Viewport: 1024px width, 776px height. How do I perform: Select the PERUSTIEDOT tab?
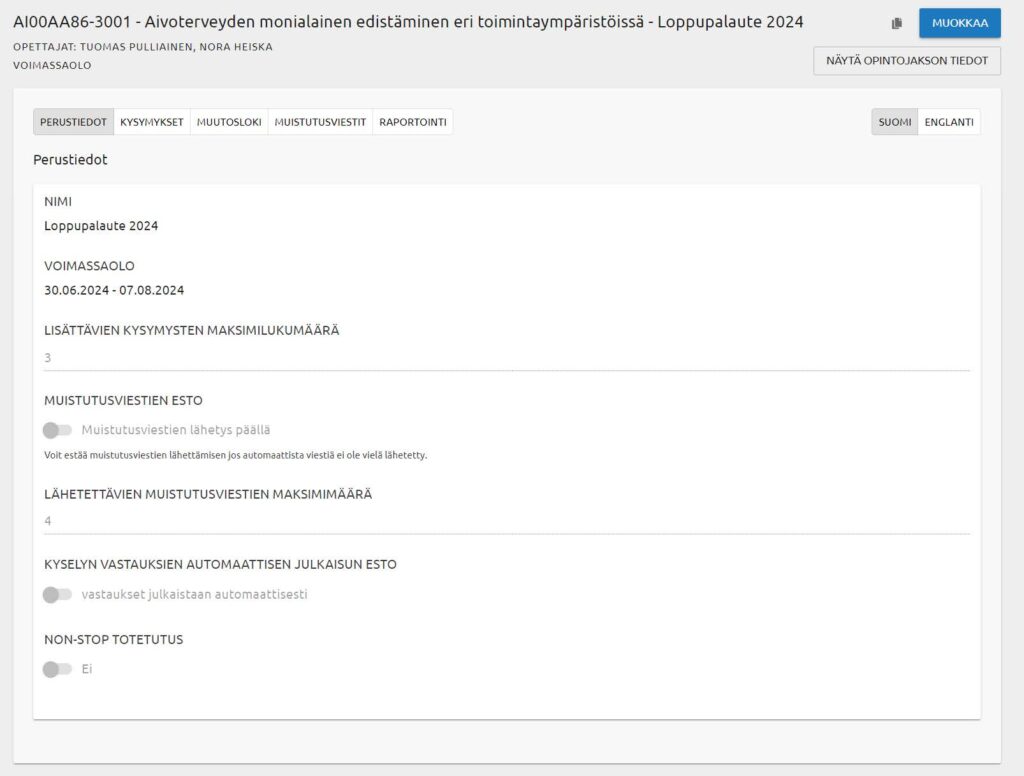(x=73, y=122)
